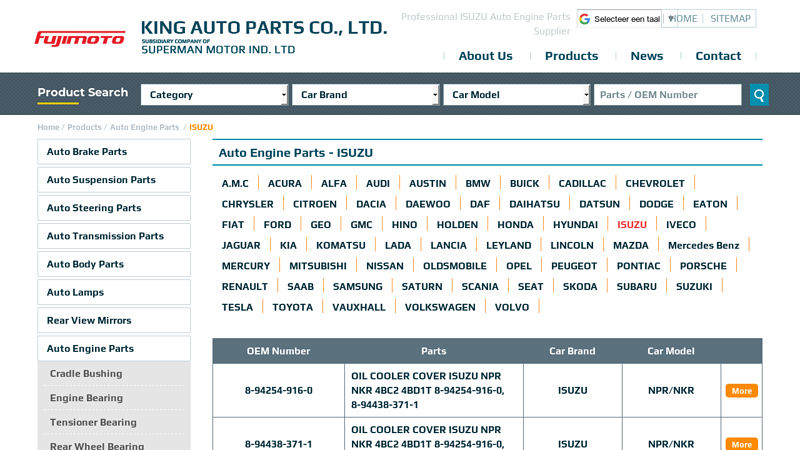Viewport: 800px width, 450px height.
Task: Filter by MAZDA brand
Action: 631,245
